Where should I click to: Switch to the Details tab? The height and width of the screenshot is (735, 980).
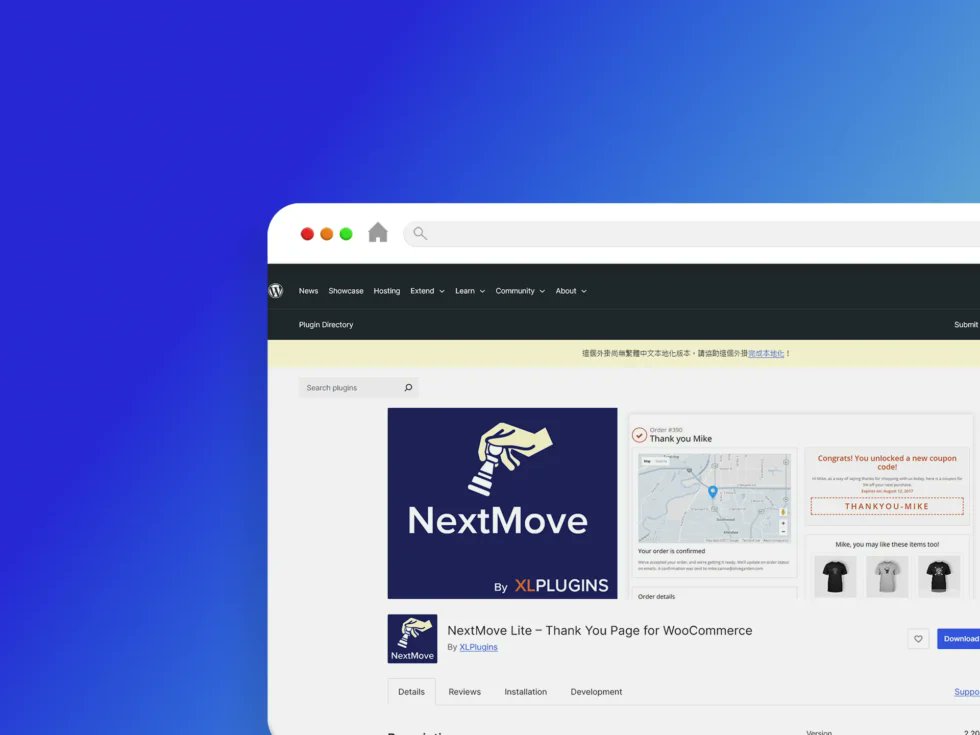411,692
